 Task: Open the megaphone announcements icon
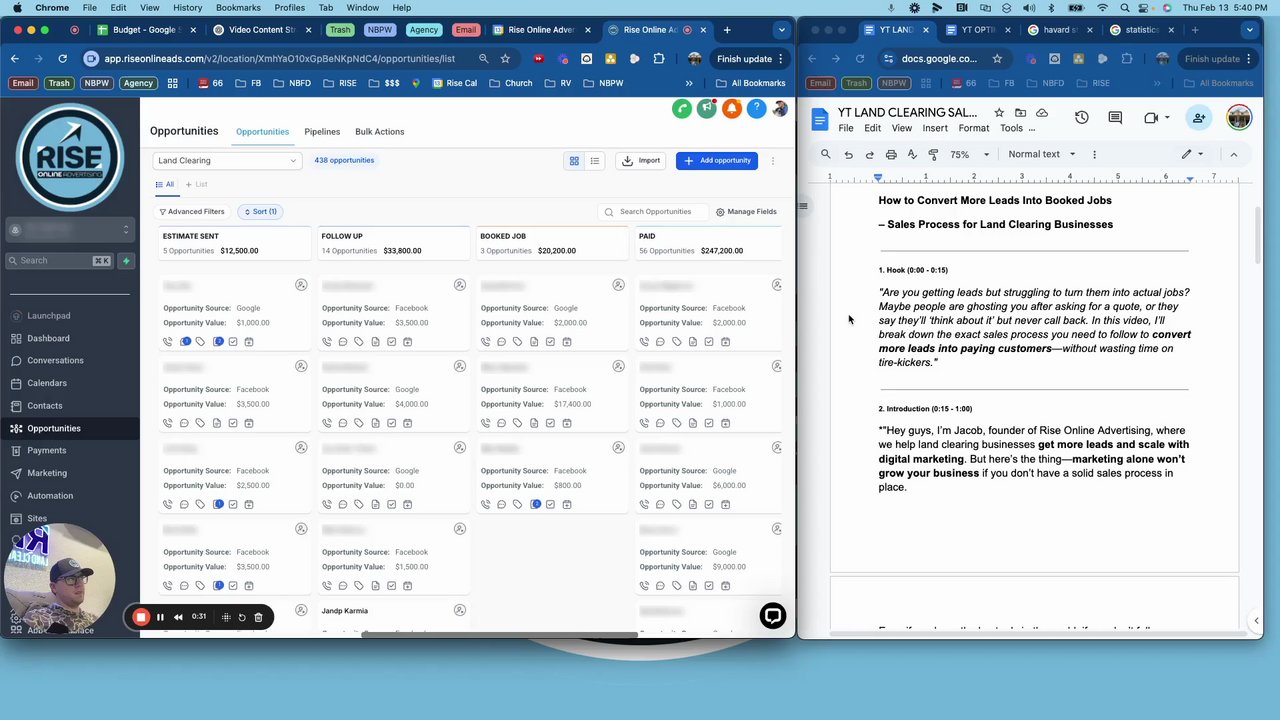point(707,108)
